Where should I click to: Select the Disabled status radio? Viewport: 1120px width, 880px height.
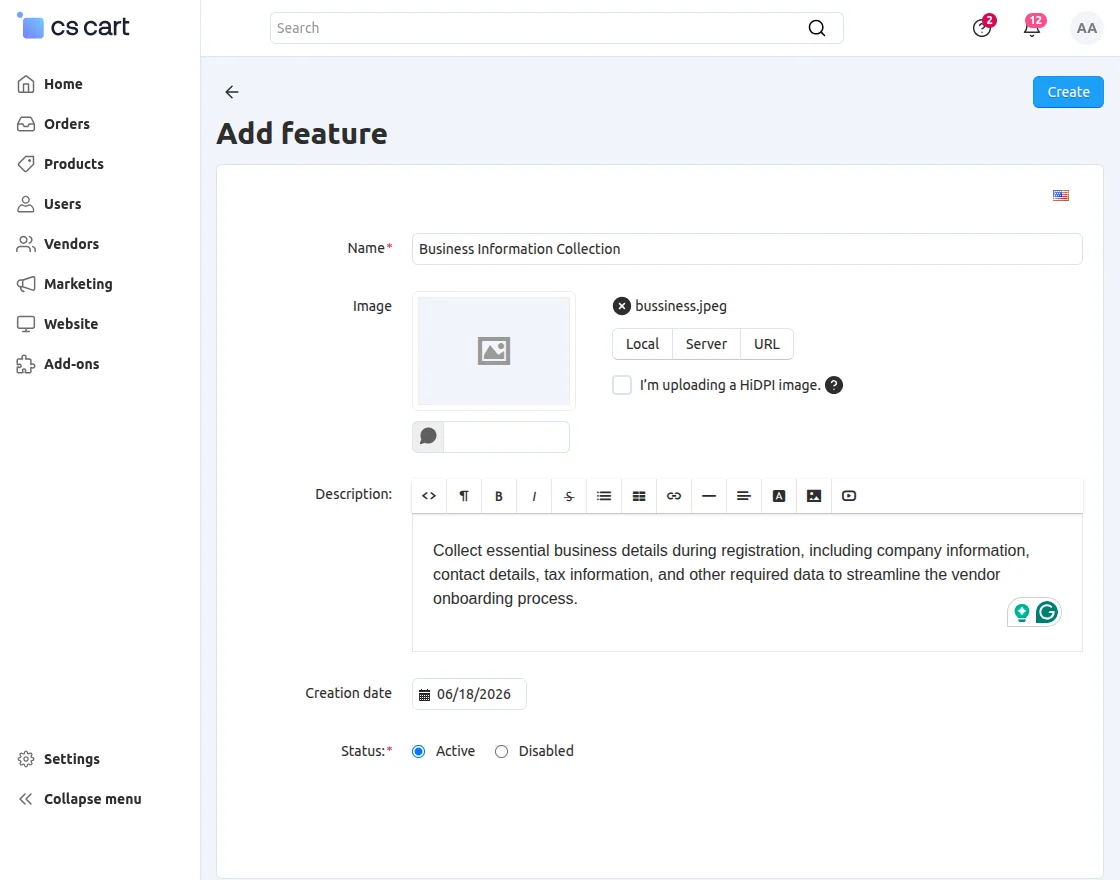[x=501, y=751]
